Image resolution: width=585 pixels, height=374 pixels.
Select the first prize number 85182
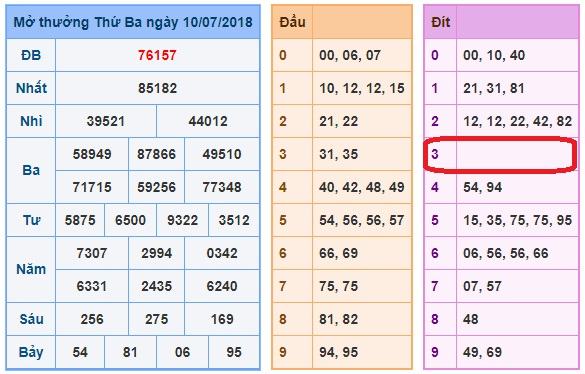157,88
